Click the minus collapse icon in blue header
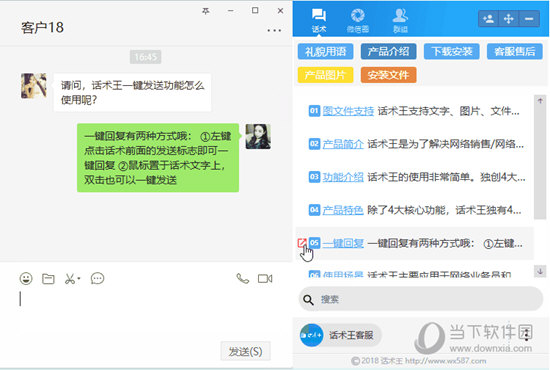The height and width of the screenshot is (370, 550). pyautogui.click(x=529, y=18)
